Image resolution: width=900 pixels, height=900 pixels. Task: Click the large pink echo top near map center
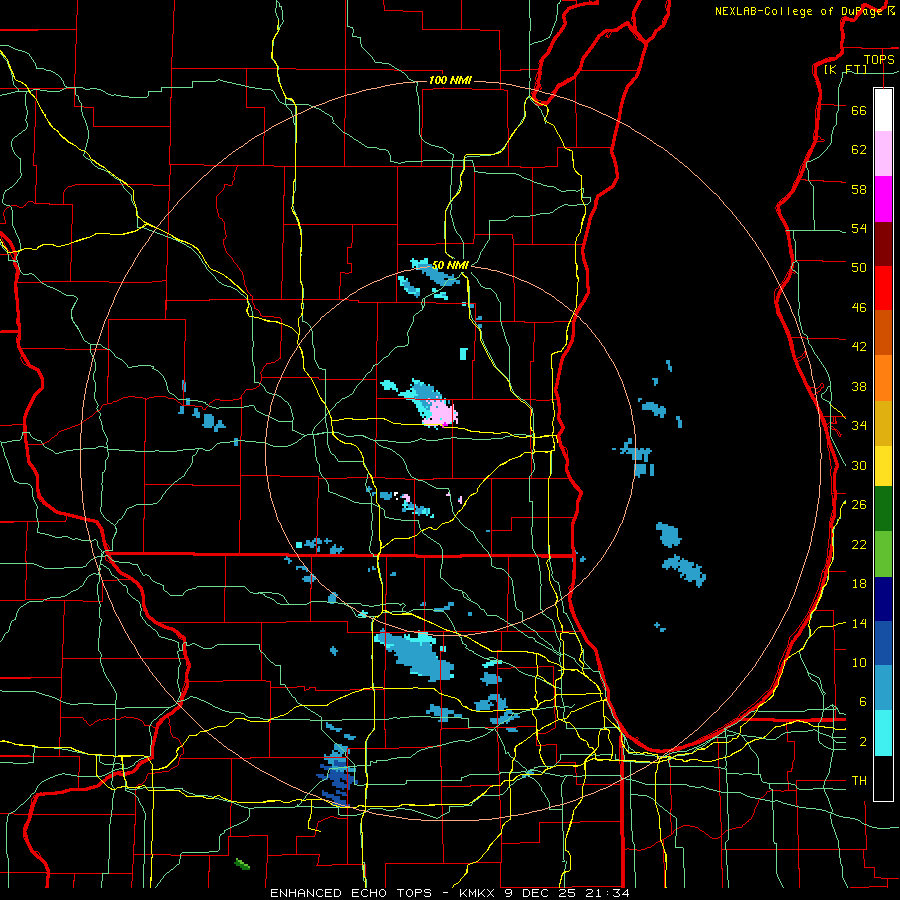[x=440, y=414]
